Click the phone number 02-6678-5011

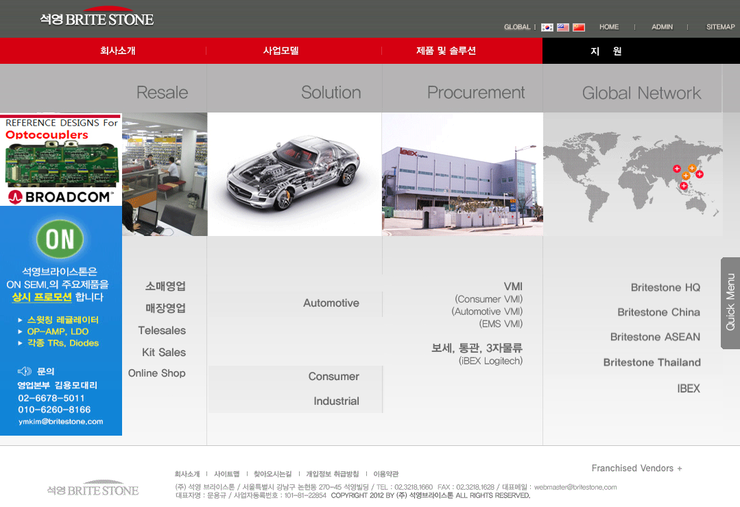tap(51, 398)
